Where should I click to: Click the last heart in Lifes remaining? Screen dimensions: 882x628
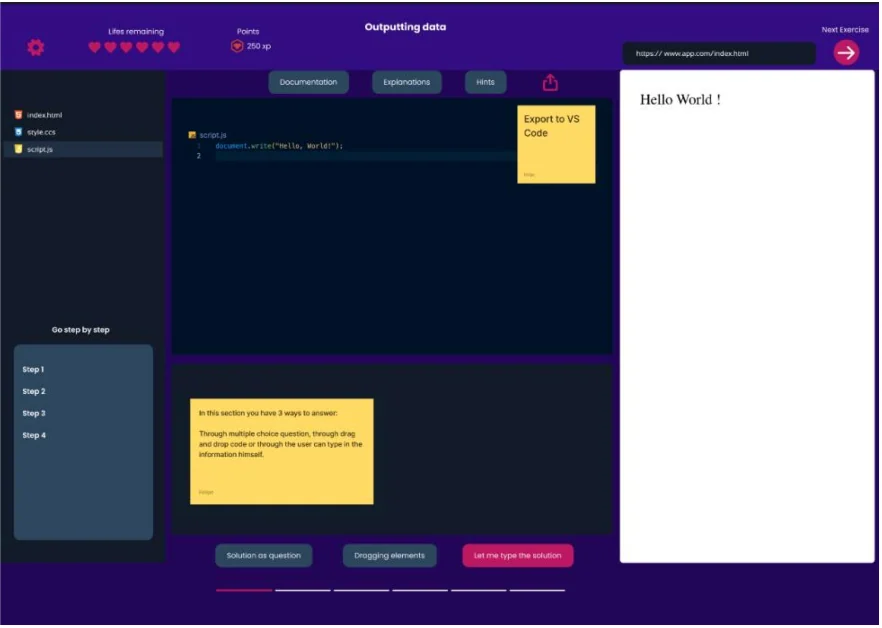[174, 47]
